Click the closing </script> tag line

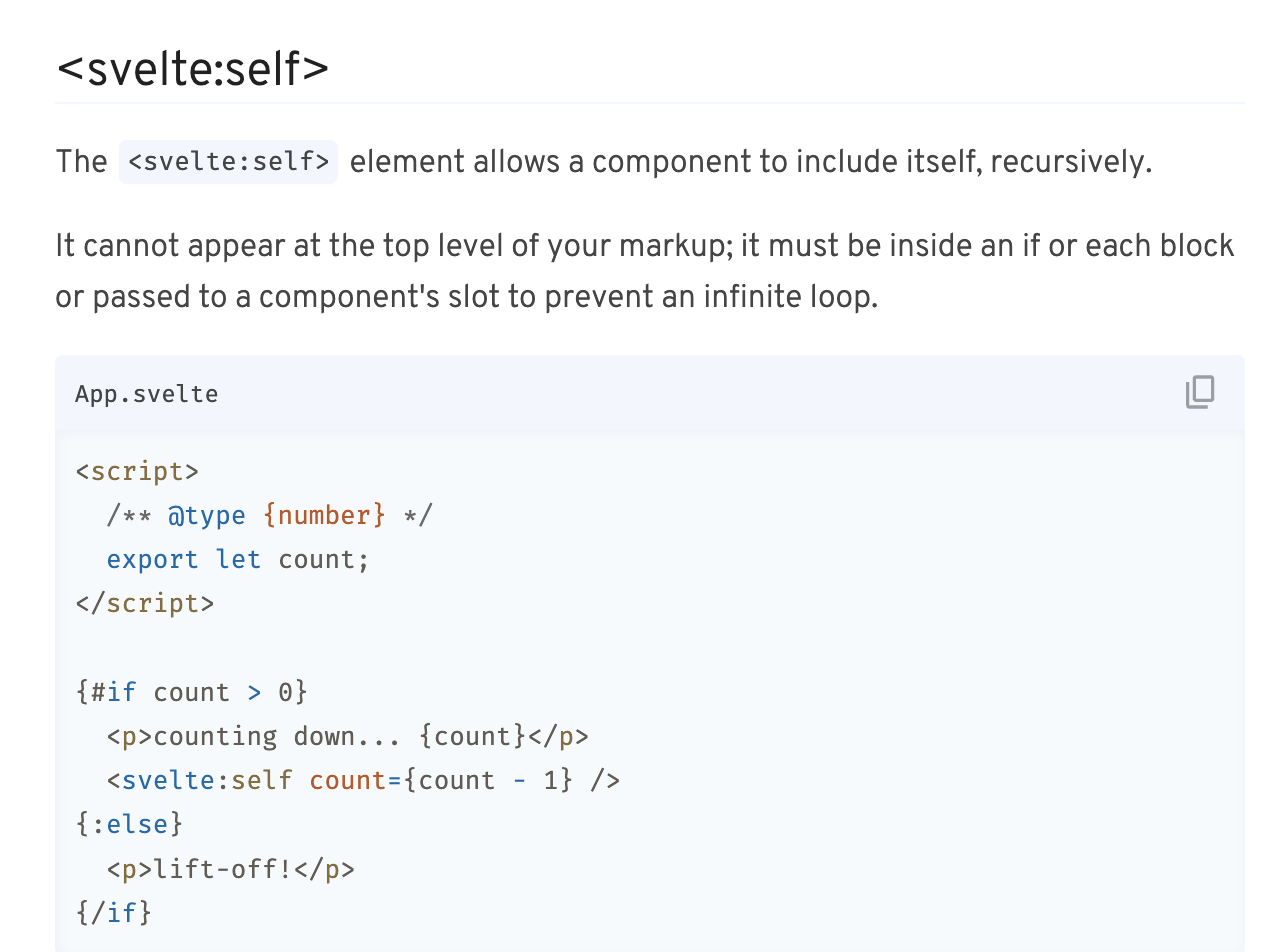pos(144,603)
